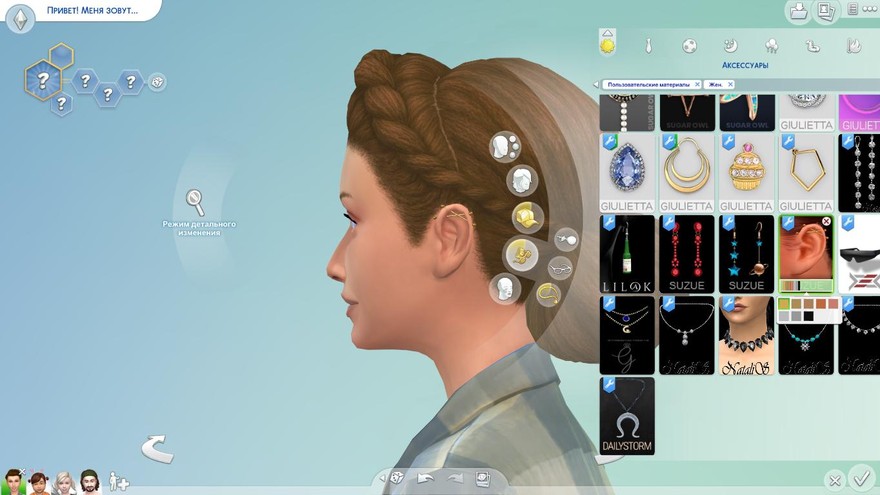Select the brown-haired Sim in green portrait
Viewport: 880px width, 495px height.
click(12, 482)
